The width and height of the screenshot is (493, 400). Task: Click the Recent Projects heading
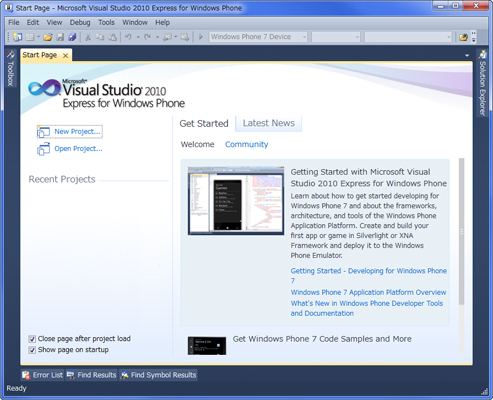click(x=62, y=179)
